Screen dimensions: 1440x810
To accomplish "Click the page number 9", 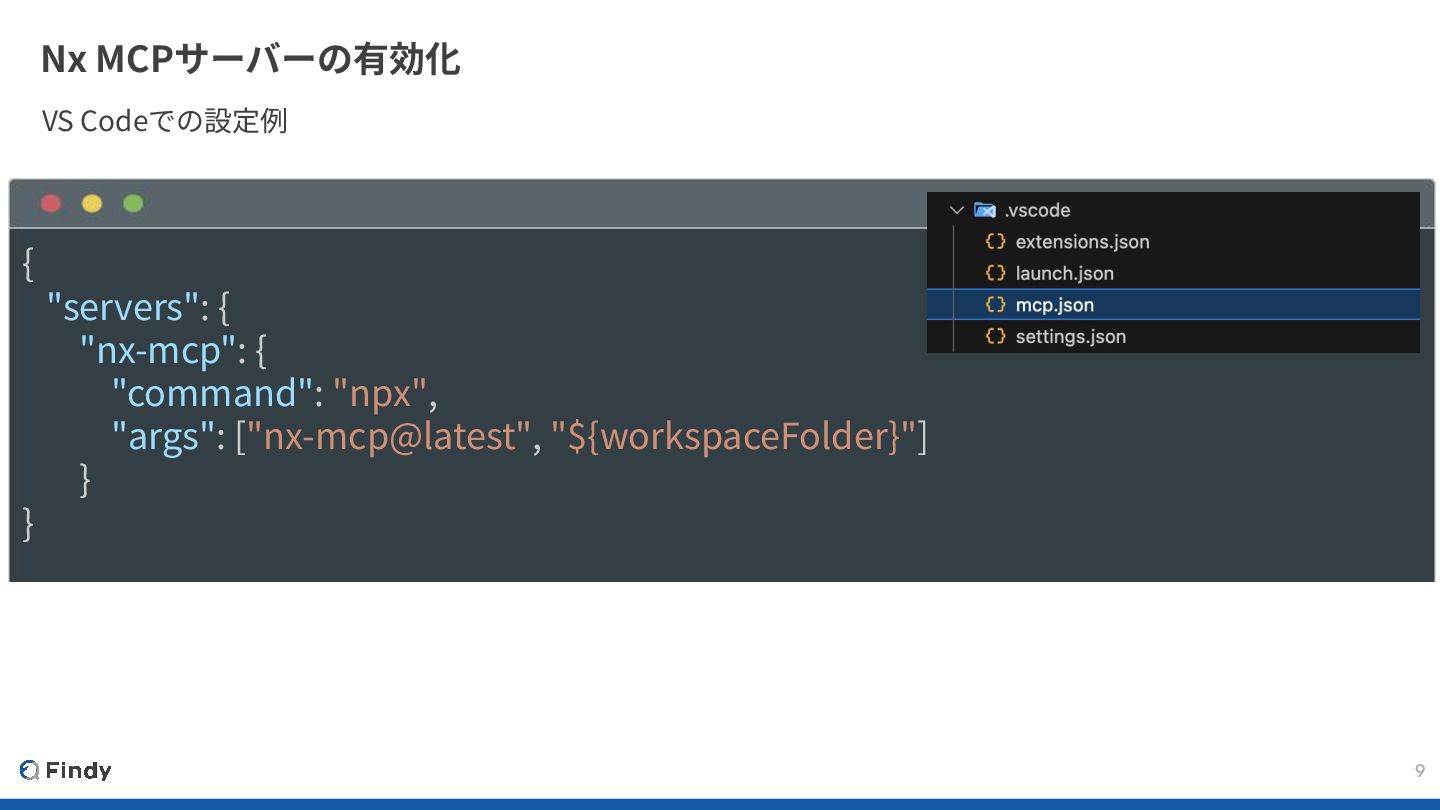I will [x=1420, y=770].
